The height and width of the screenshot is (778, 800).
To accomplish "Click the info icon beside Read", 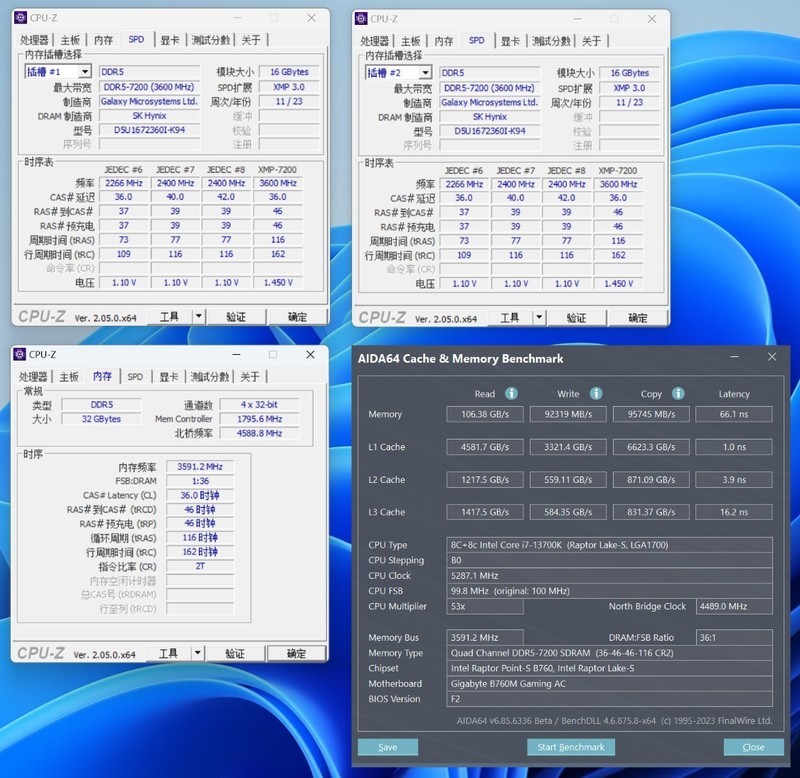I will pyautogui.click(x=511, y=394).
